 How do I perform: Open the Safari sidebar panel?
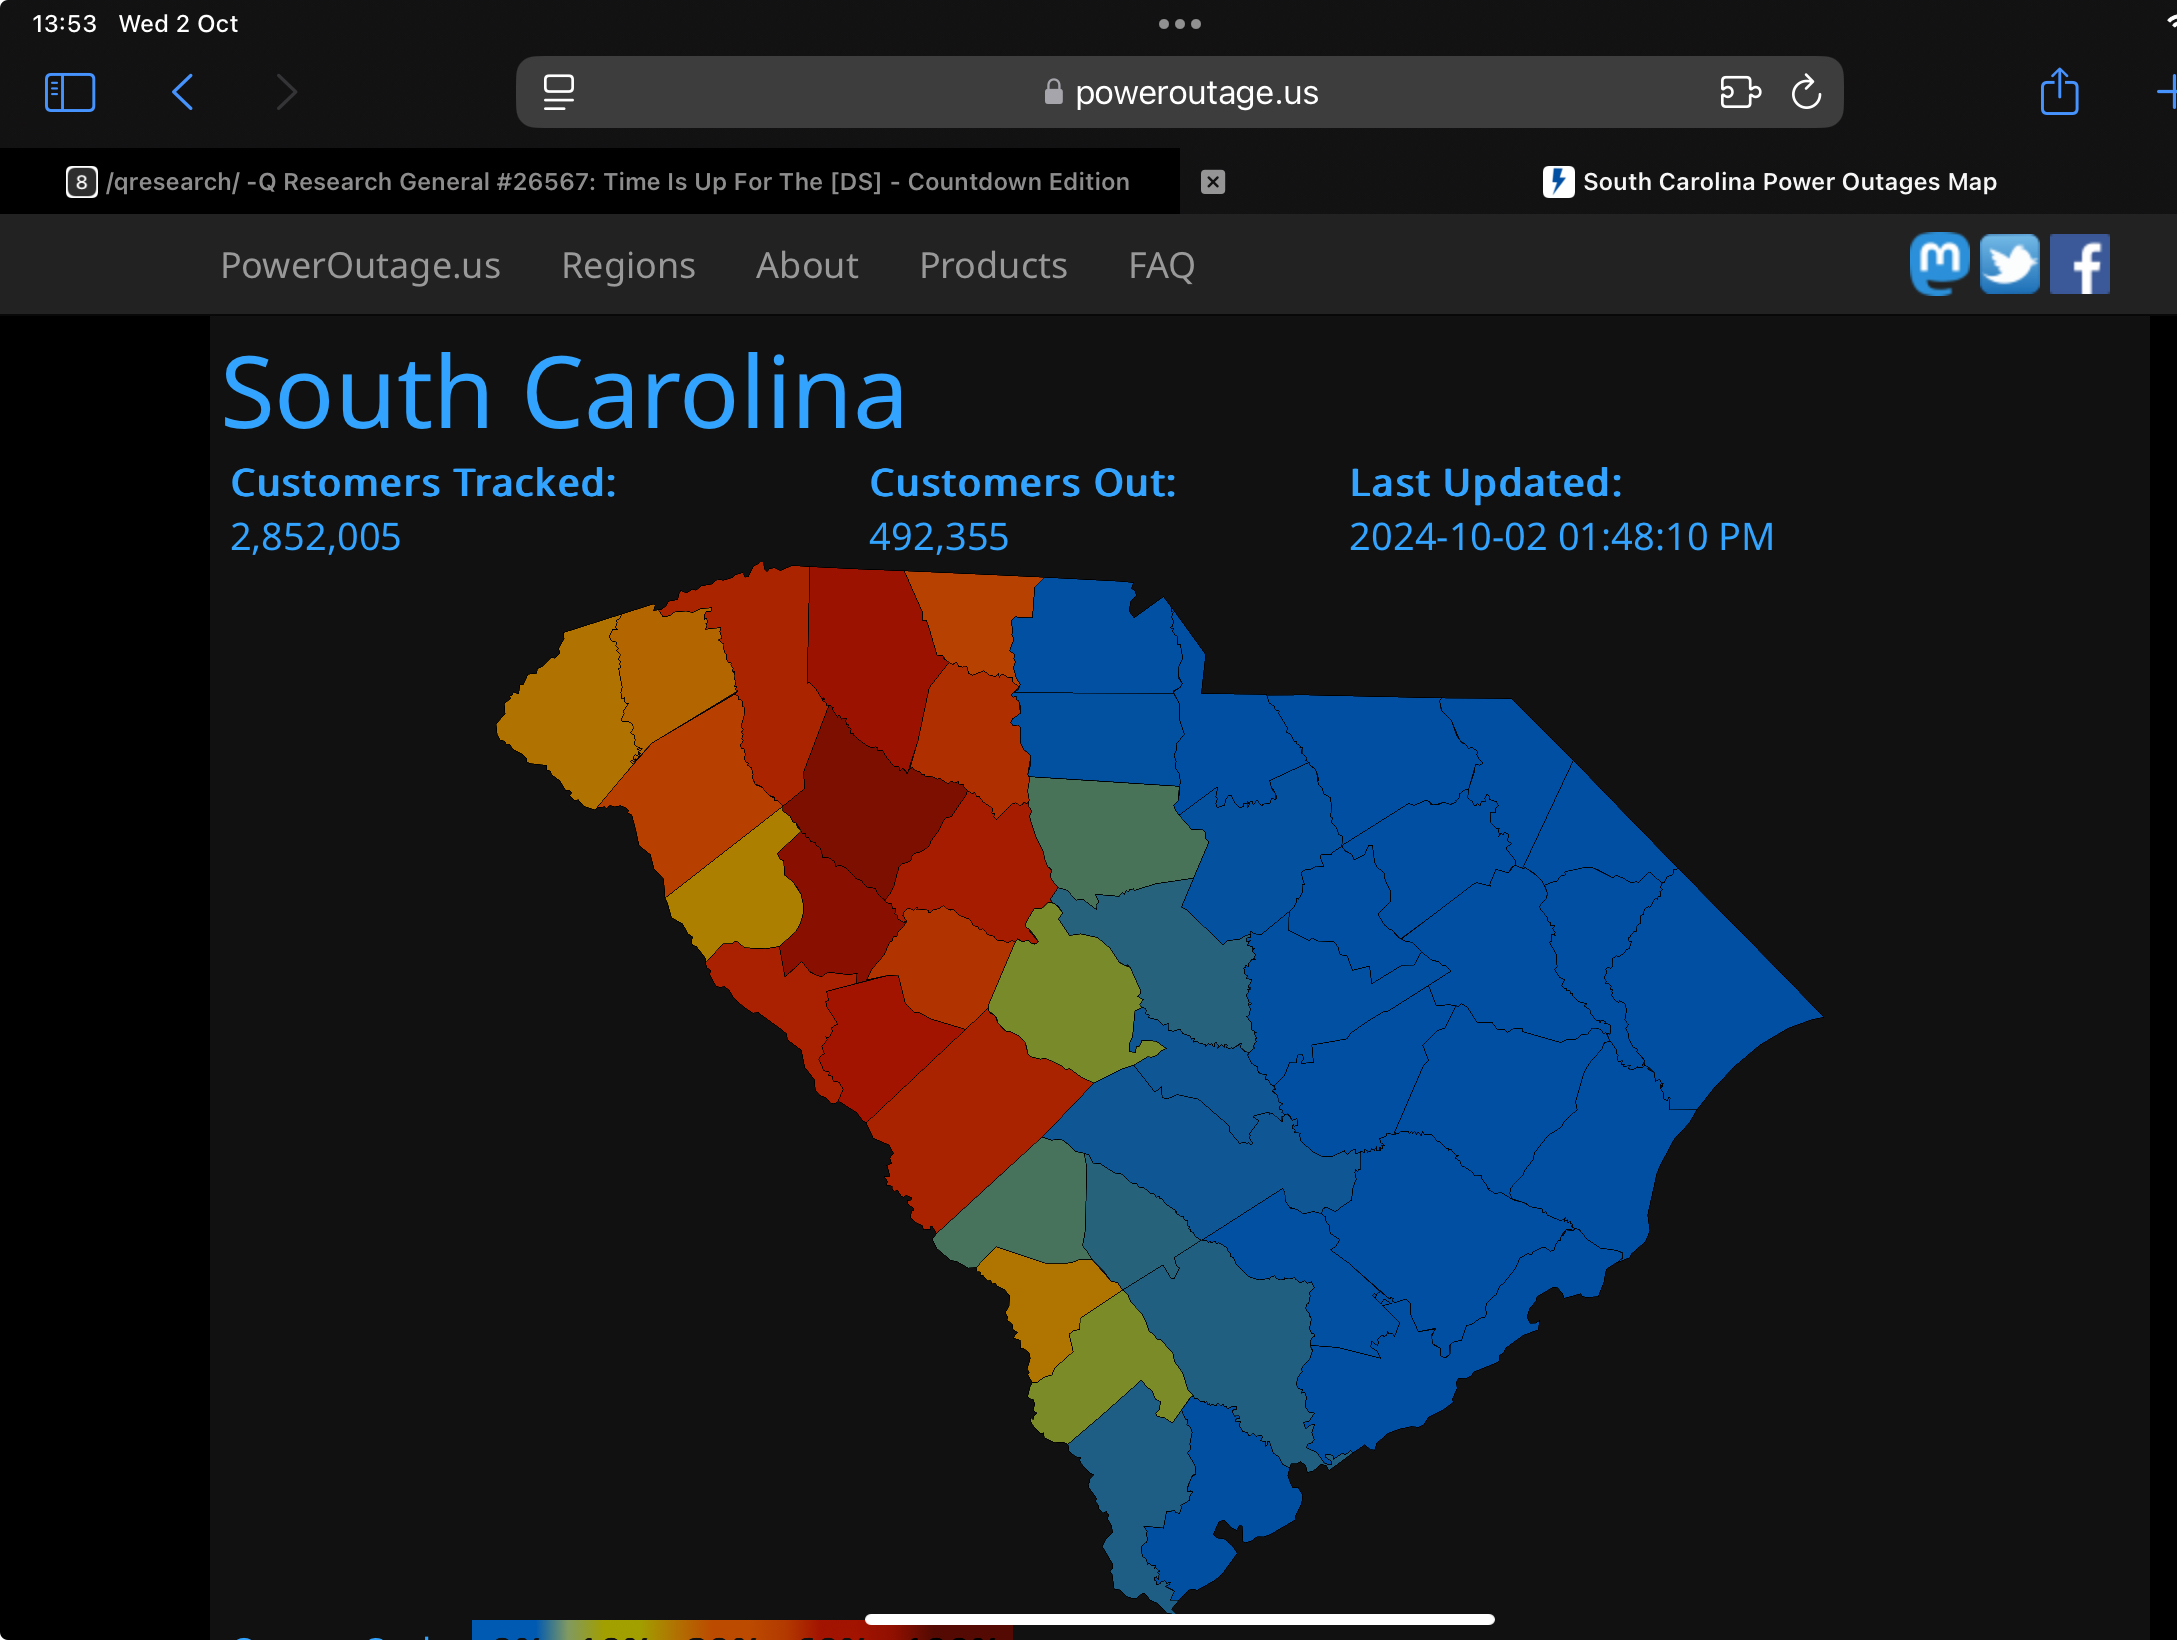(x=70, y=92)
